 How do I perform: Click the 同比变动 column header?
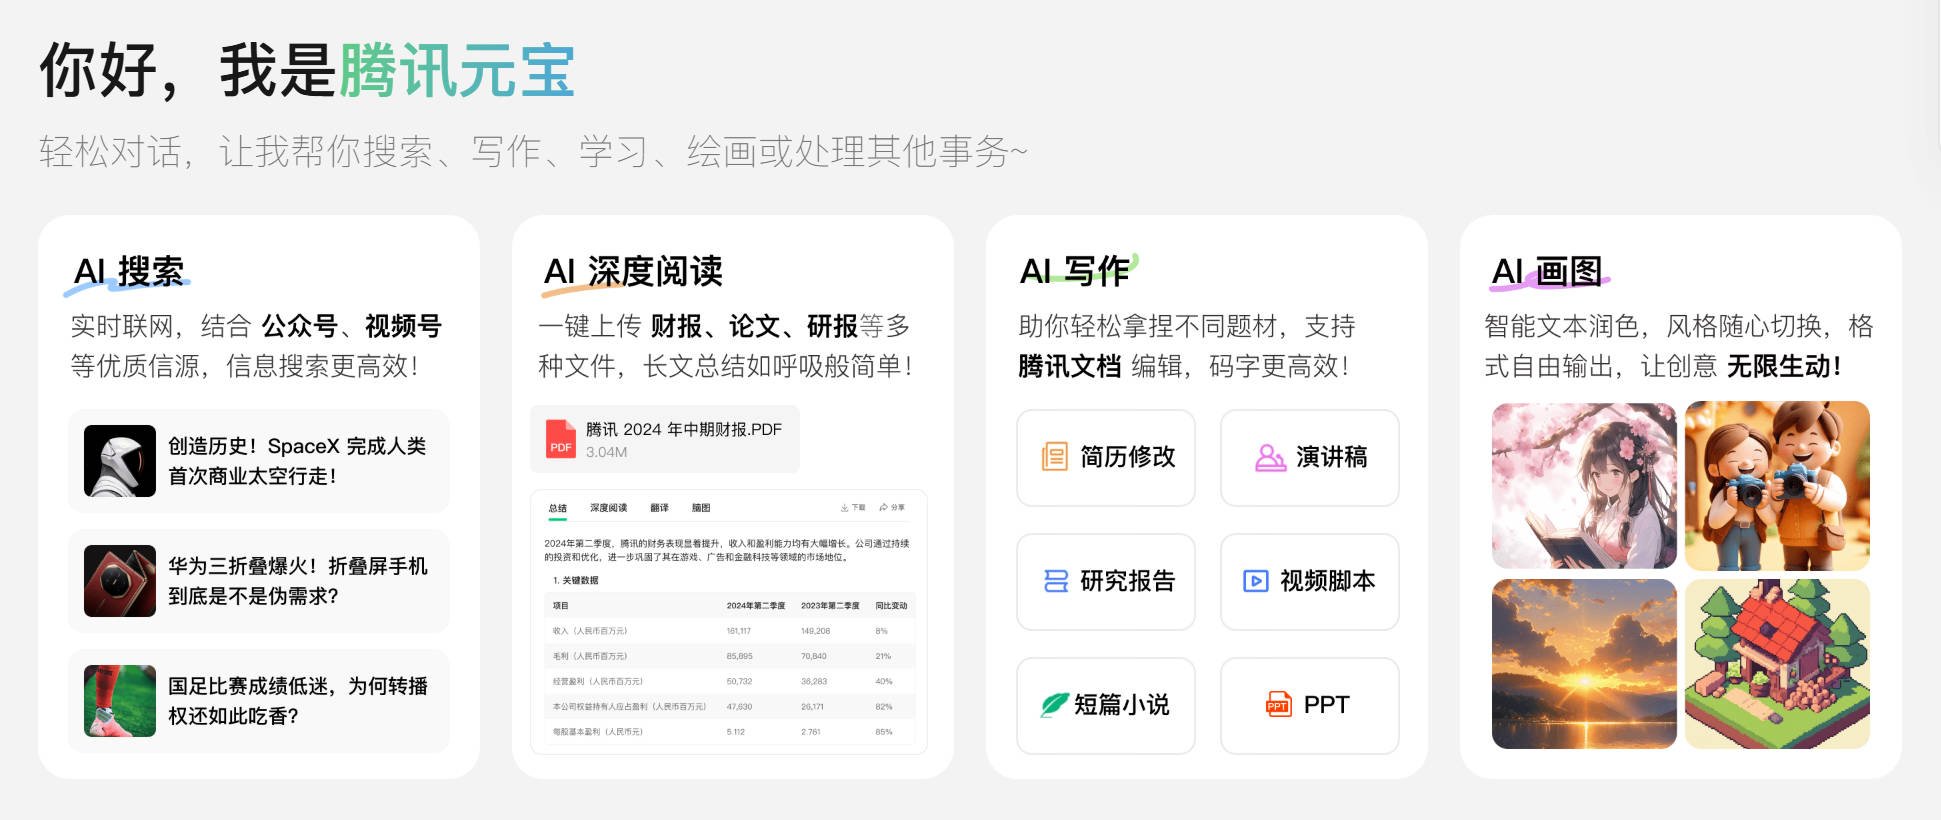coord(891,606)
